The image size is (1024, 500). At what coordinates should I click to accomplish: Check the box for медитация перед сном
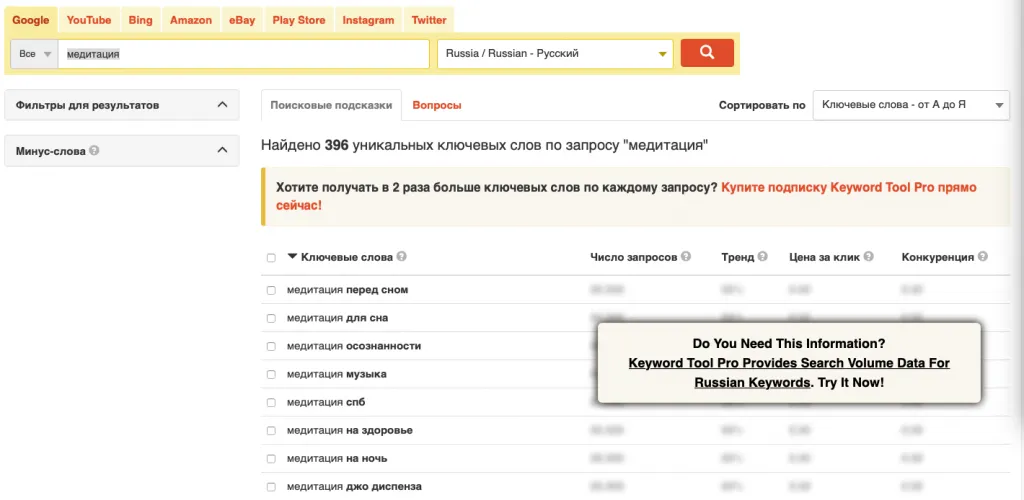(x=271, y=290)
